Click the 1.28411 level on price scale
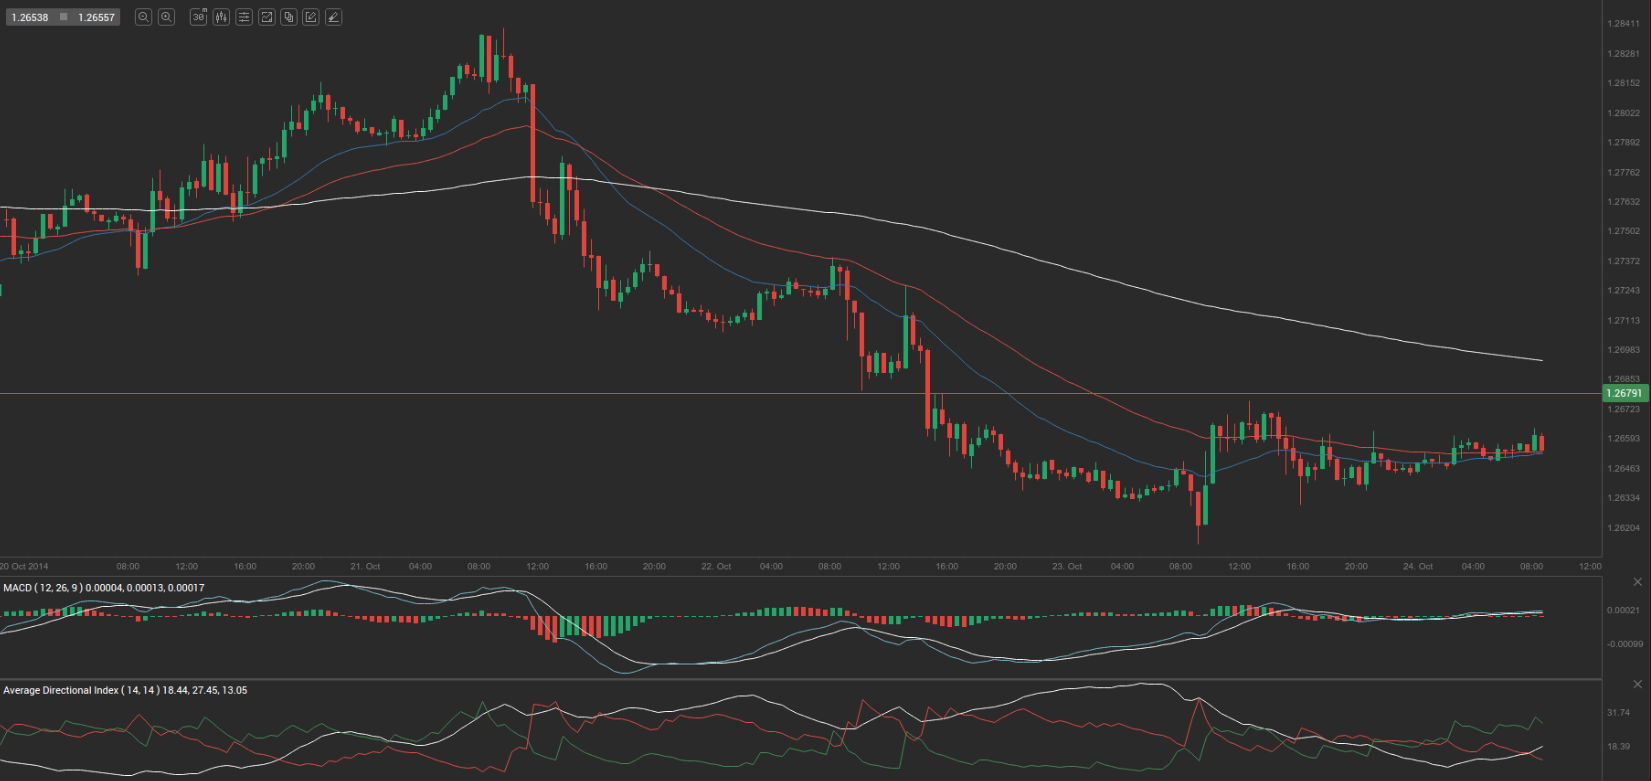Image resolution: width=1651 pixels, height=781 pixels. [x=1623, y=24]
